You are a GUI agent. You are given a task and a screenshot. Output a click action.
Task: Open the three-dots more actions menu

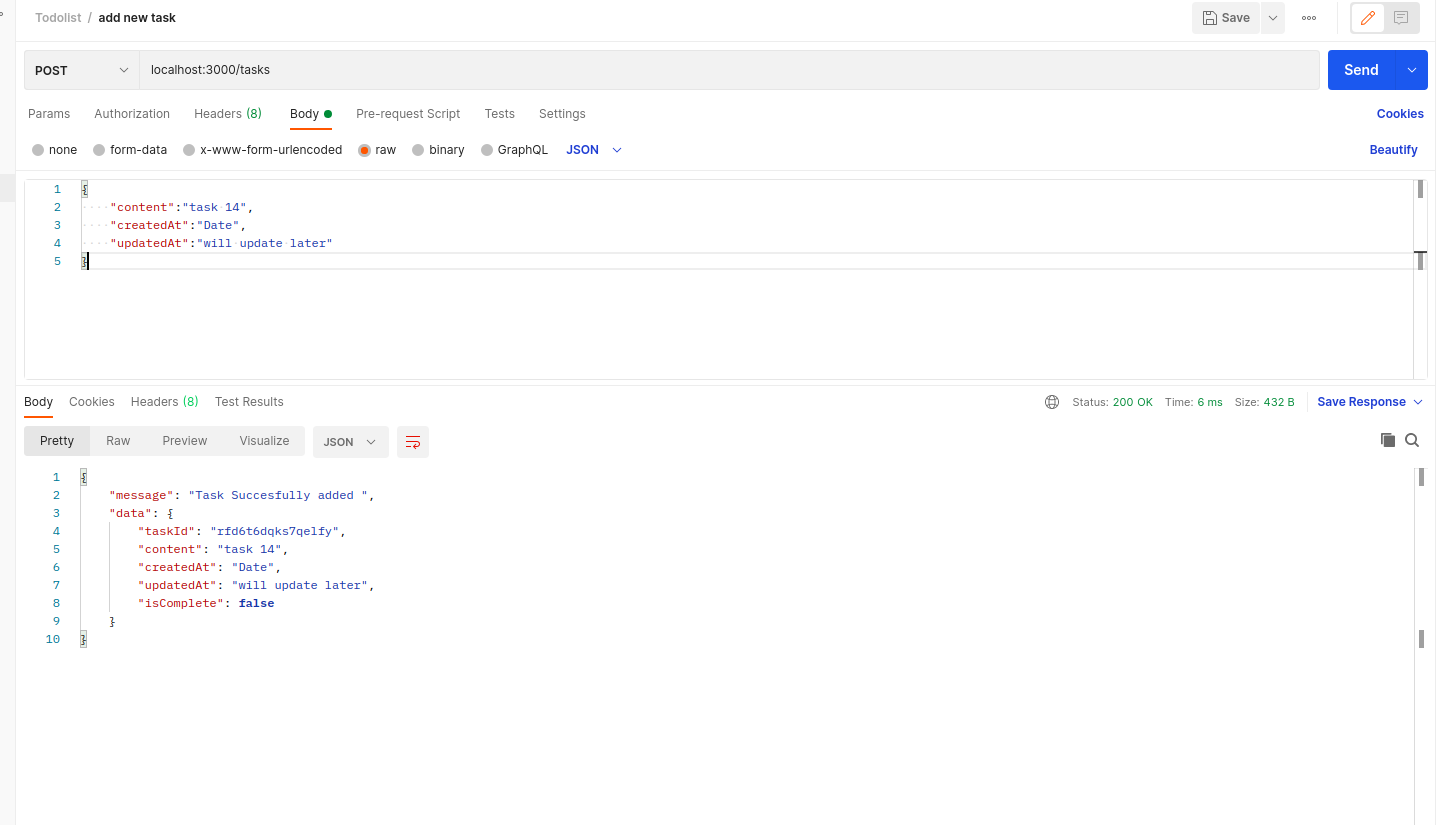pos(1309,18)
